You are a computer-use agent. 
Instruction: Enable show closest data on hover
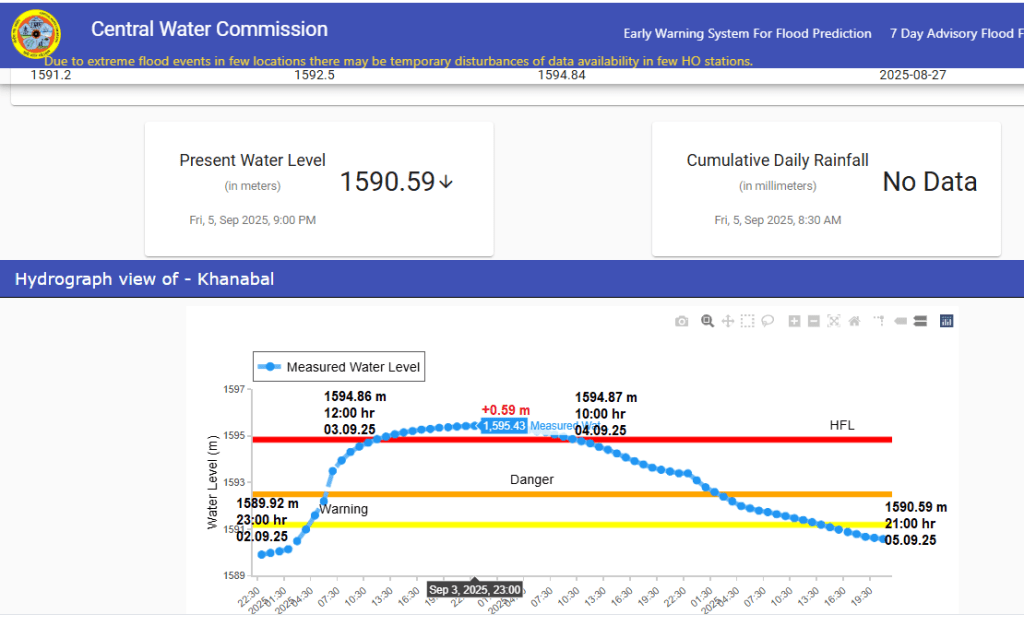pyautogui.click(x=900, y=321)
